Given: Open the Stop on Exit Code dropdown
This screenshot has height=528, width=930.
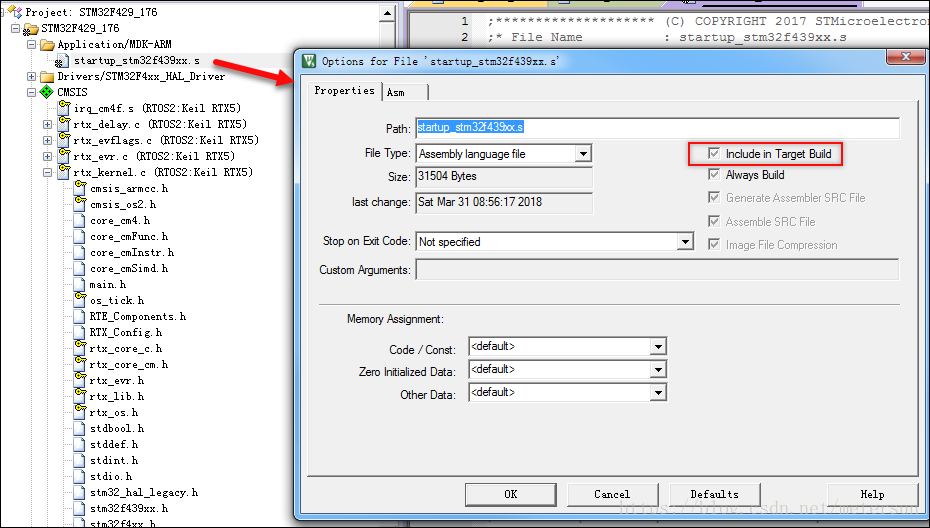Looking at the screenshot, I should pos(685,241).
